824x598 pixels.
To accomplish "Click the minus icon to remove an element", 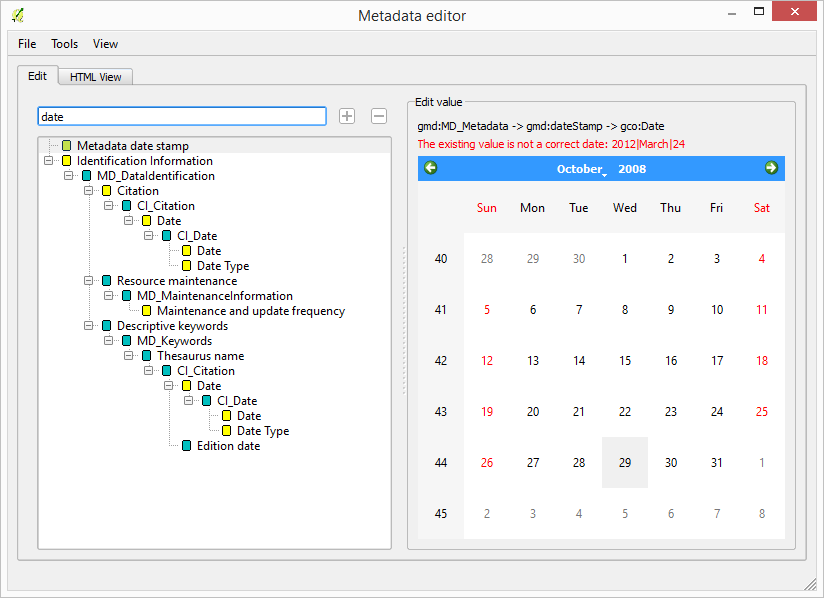I will click(x=378, y=116).
